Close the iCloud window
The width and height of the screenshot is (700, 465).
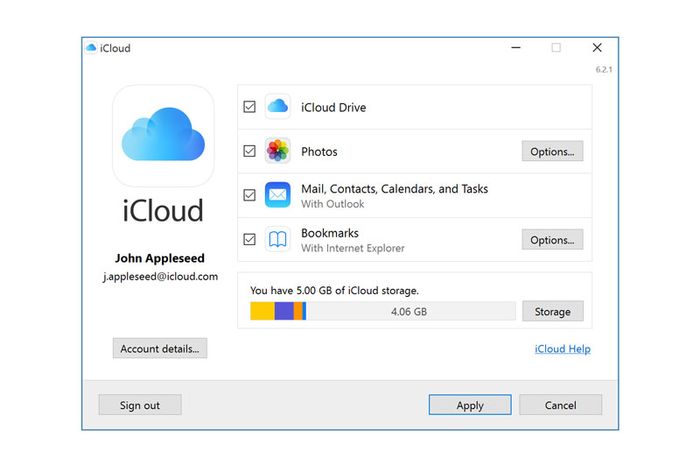click(x=597, y=47)
